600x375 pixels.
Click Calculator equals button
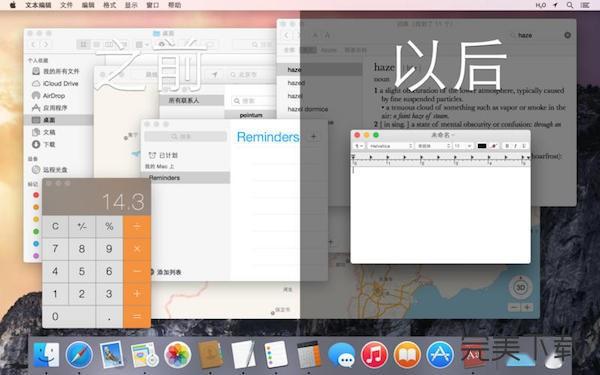click(x=137, y=316)
